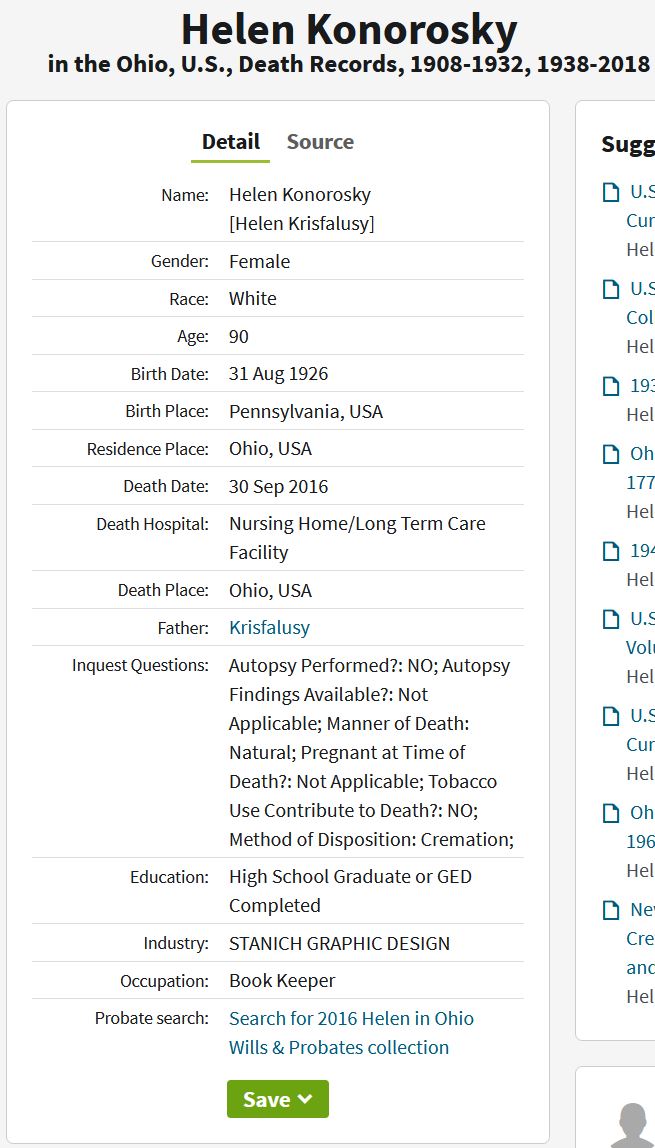This screenshot has height=1148, width=655.
Task: Select the Detail tab
Action: (230, 142)
